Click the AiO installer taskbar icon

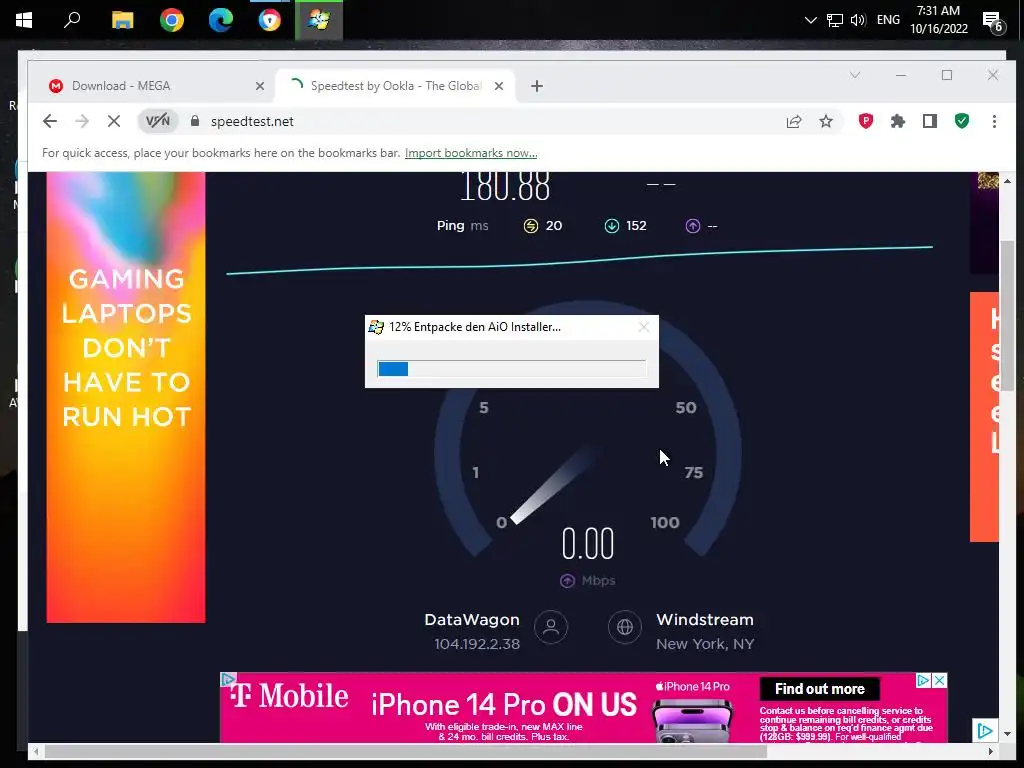(x=319, y=20)
